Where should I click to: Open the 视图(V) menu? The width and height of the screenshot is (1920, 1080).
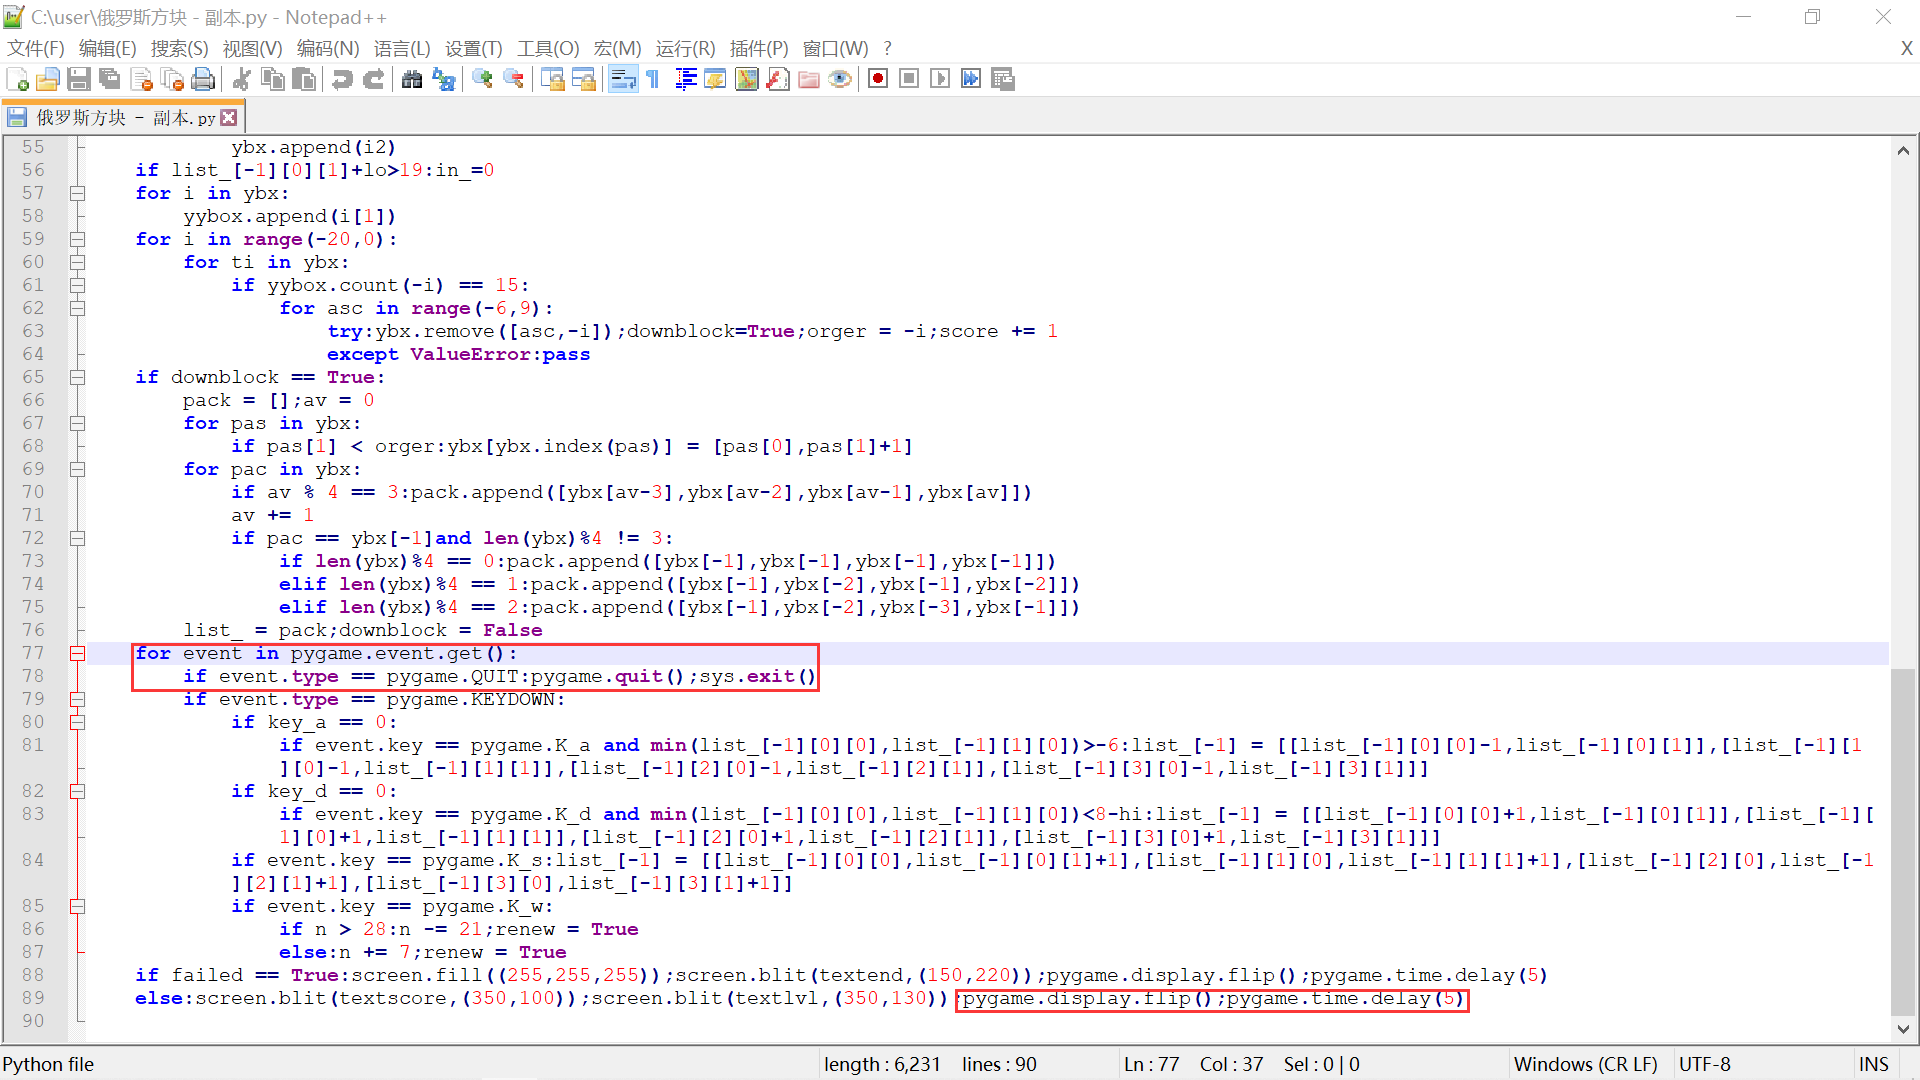(252, 49)
